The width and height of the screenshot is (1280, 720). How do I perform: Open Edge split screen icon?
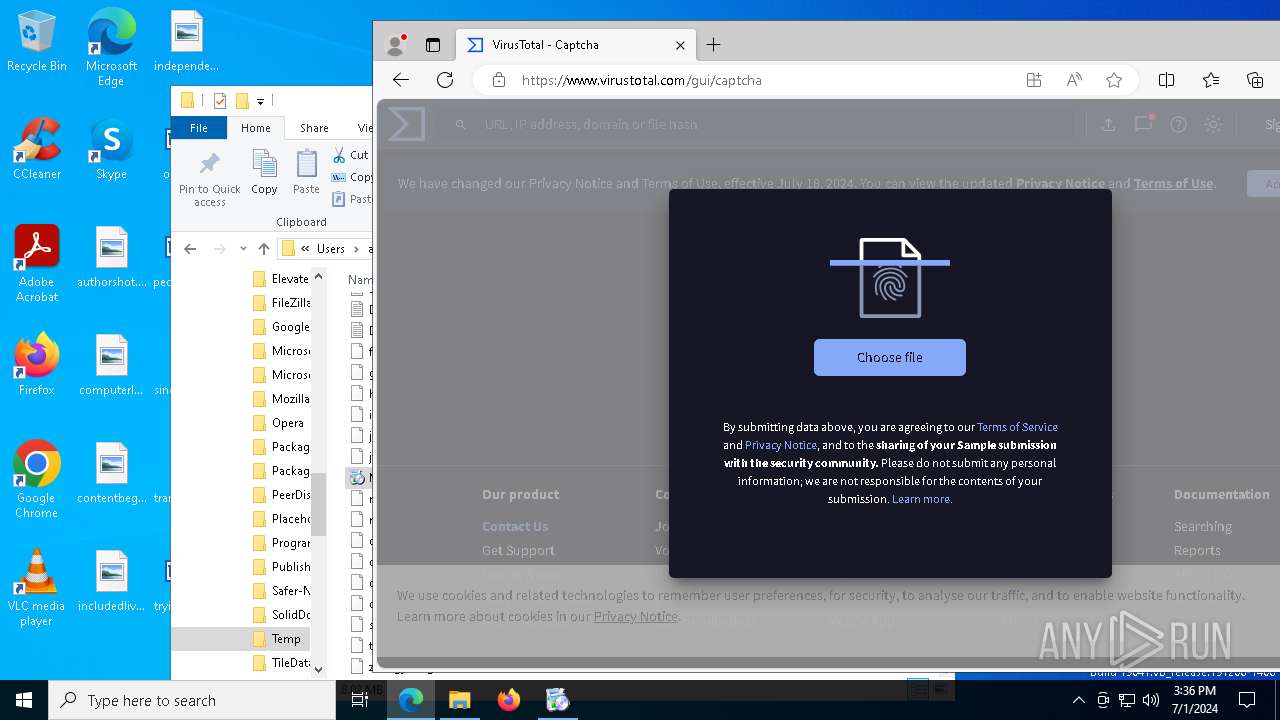tap(1166, 80)
